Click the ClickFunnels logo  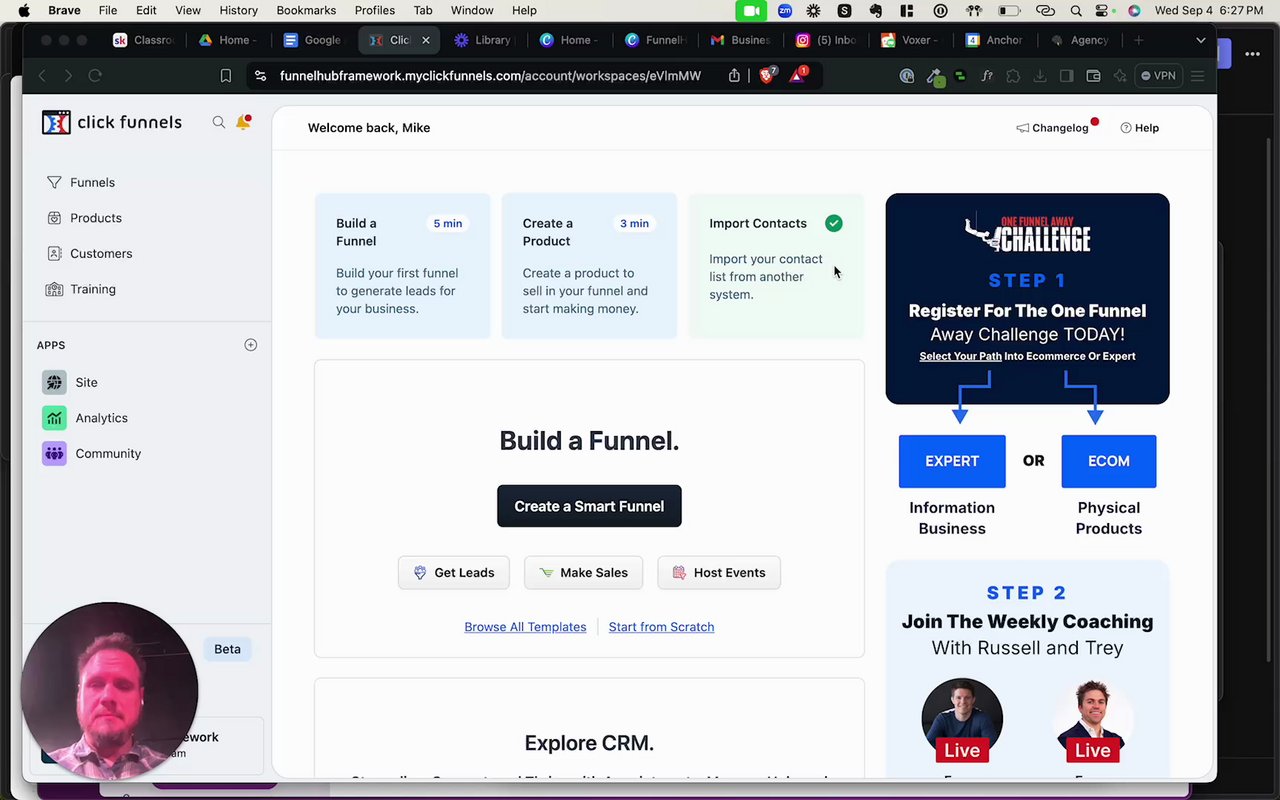click(112, 122)
